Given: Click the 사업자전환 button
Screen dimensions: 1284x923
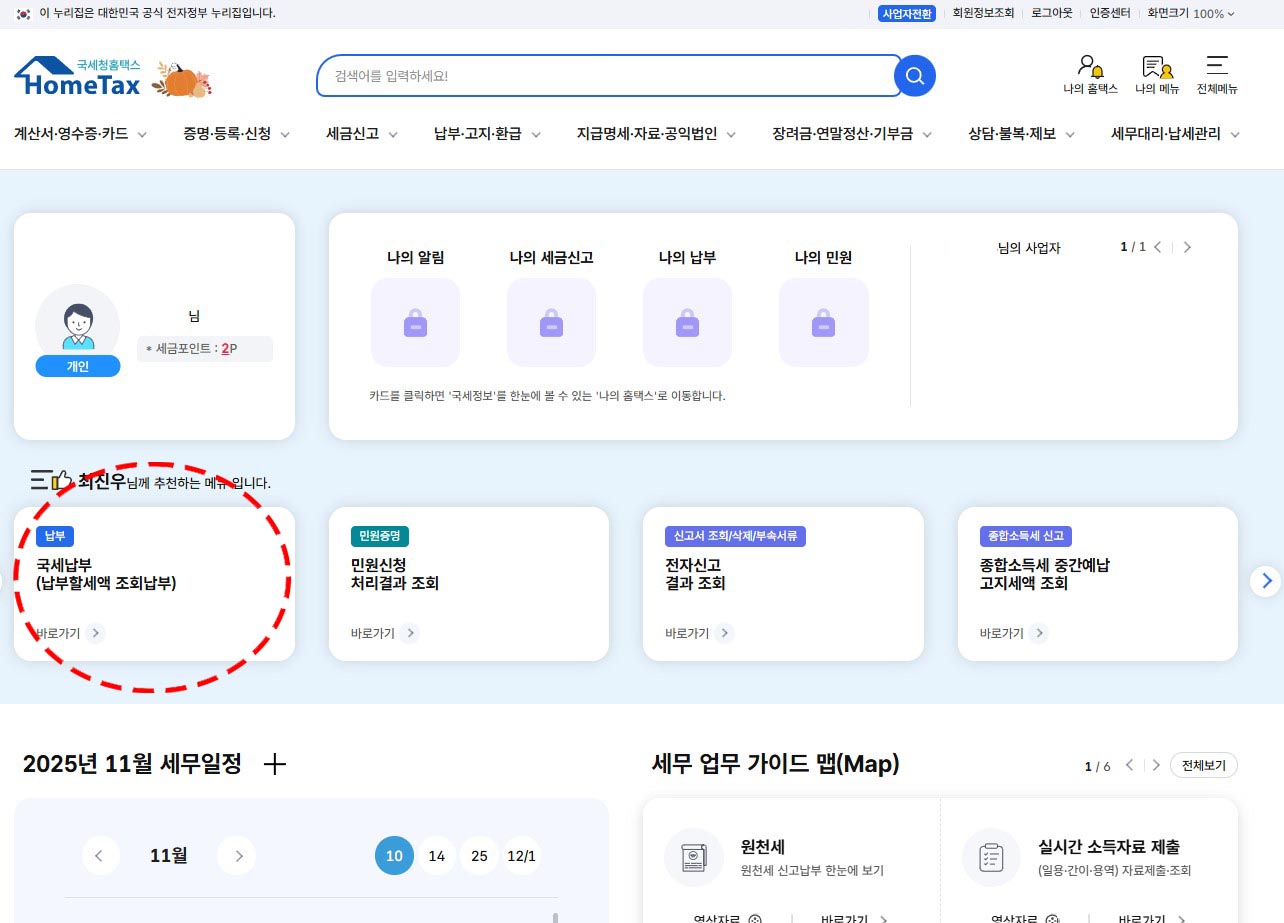Looking at the screenshot, I should pyautogui.click(x=907, y=13).
